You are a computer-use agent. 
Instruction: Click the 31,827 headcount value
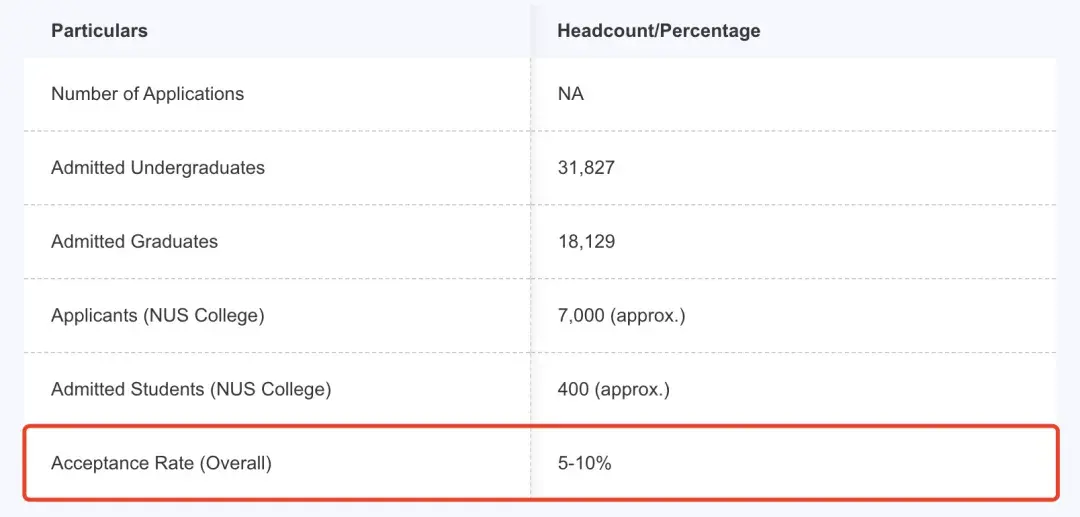tap(586, 168)
